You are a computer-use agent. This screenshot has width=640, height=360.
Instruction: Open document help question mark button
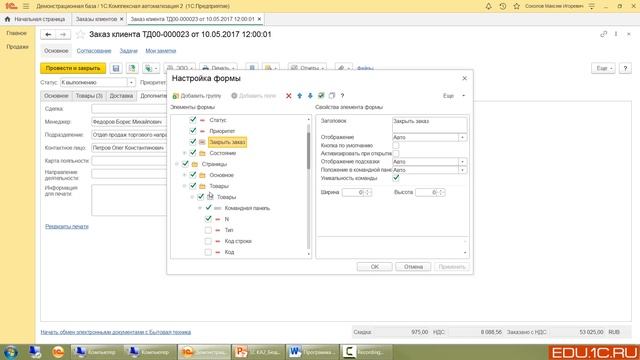(625, 68)
